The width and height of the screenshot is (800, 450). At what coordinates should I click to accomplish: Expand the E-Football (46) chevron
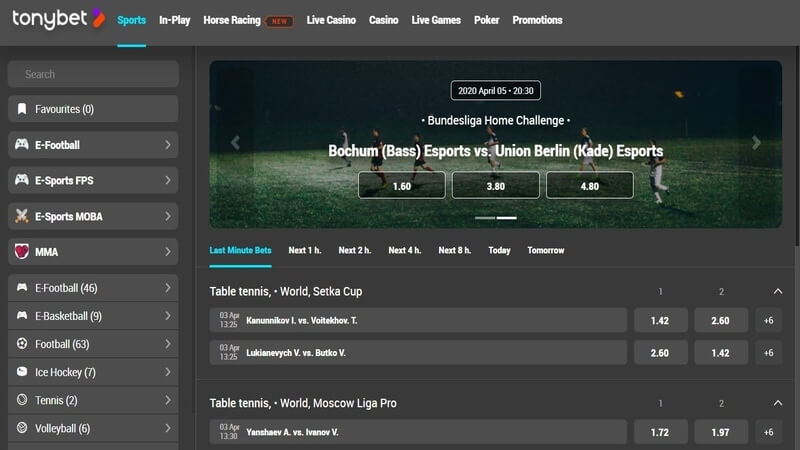tap(168, 288)
